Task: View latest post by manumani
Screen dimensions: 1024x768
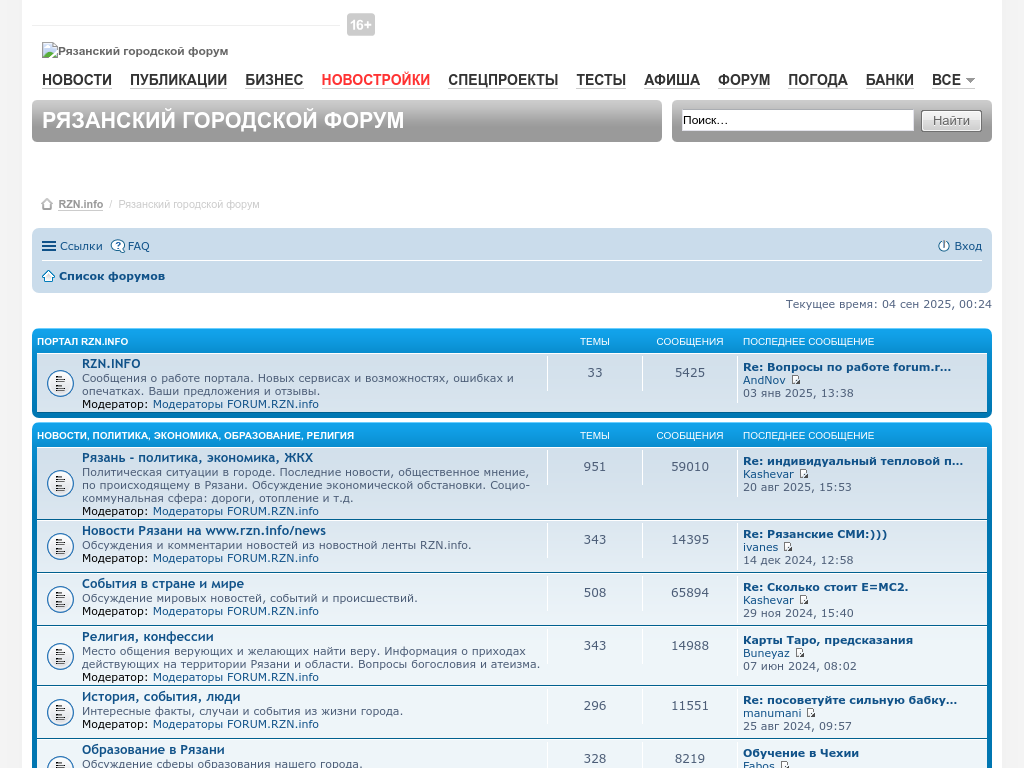Action: coord(811,713)
